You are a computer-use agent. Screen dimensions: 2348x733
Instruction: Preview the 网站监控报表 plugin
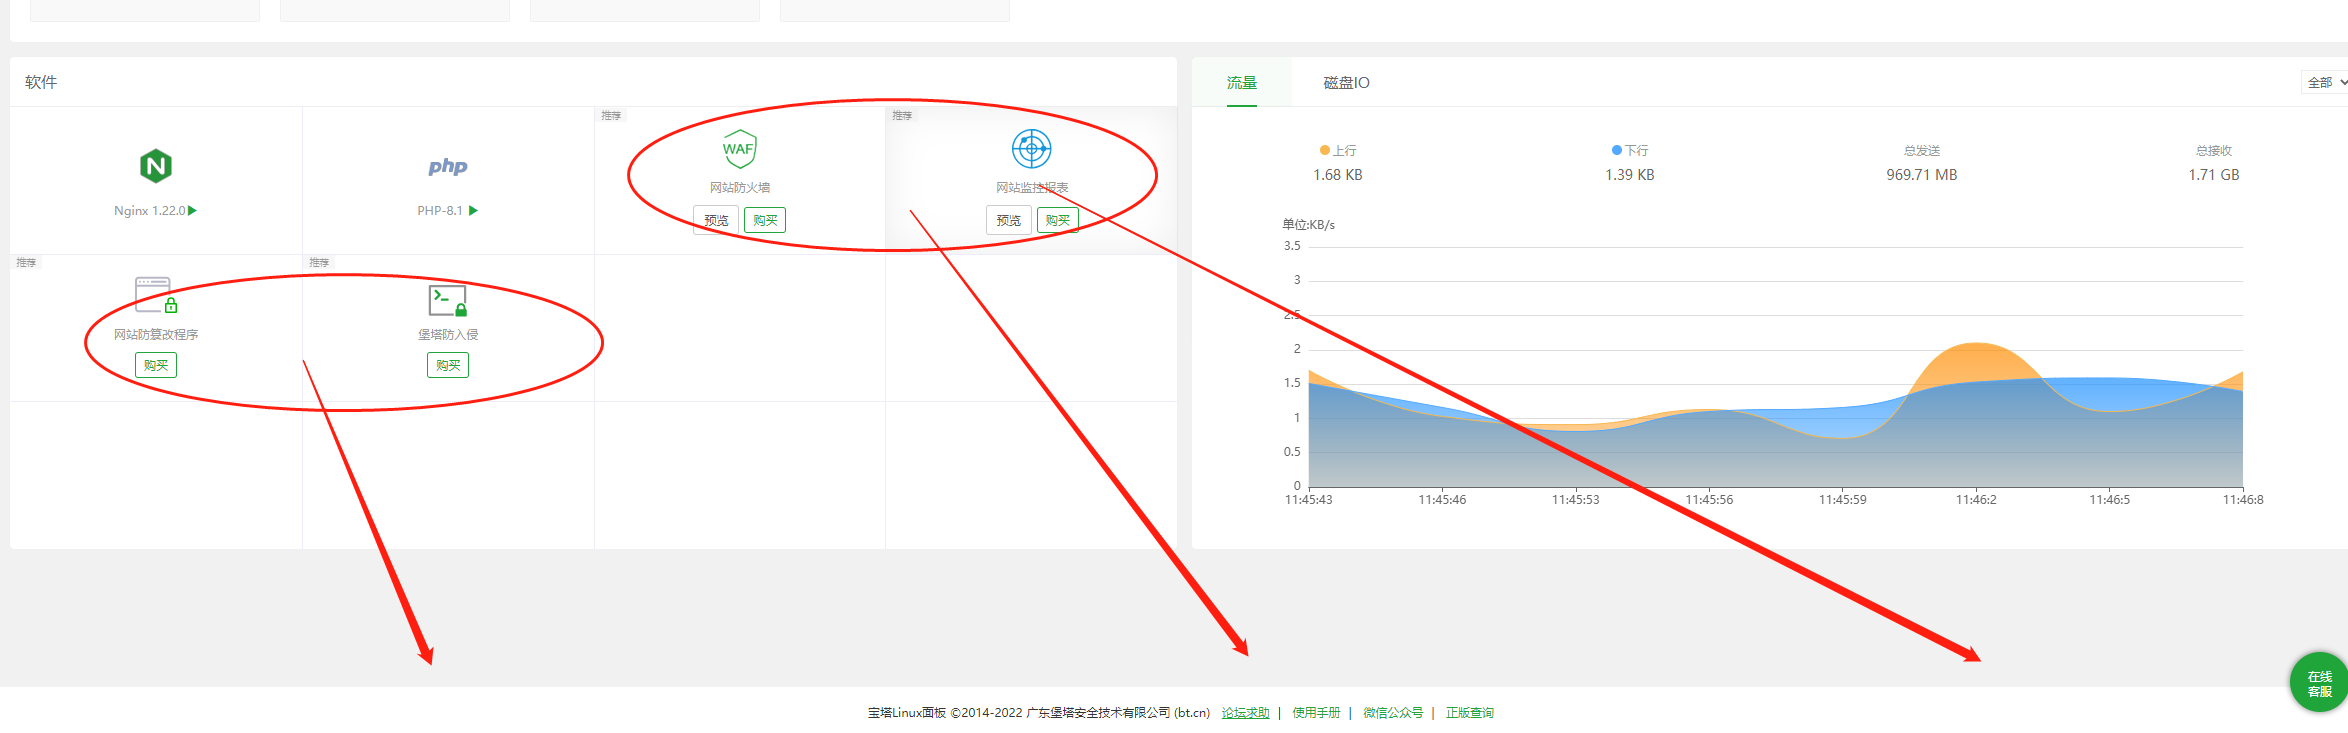pos(1008,220)
